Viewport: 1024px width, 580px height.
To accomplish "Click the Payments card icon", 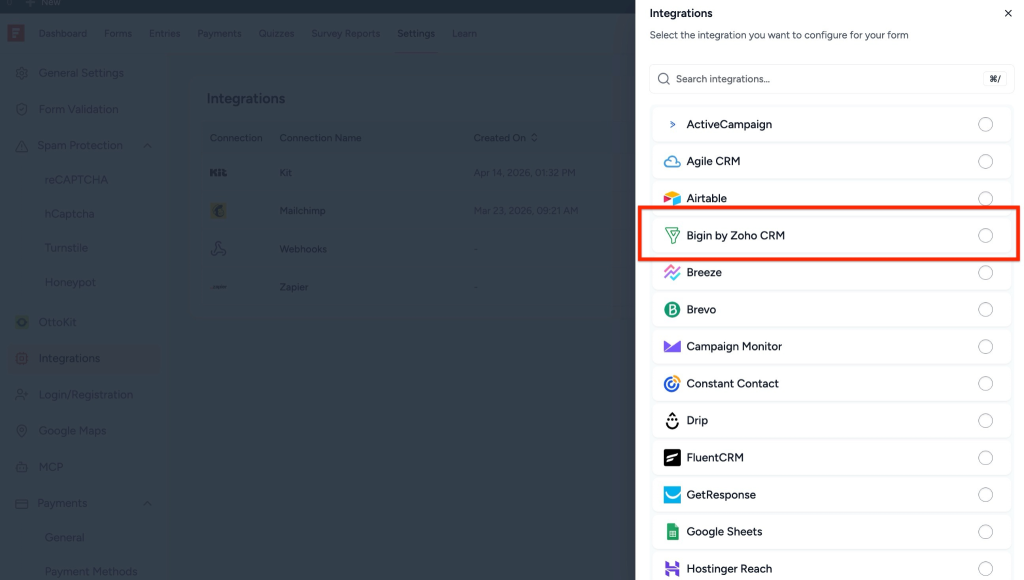I will (x=22, y=504).
